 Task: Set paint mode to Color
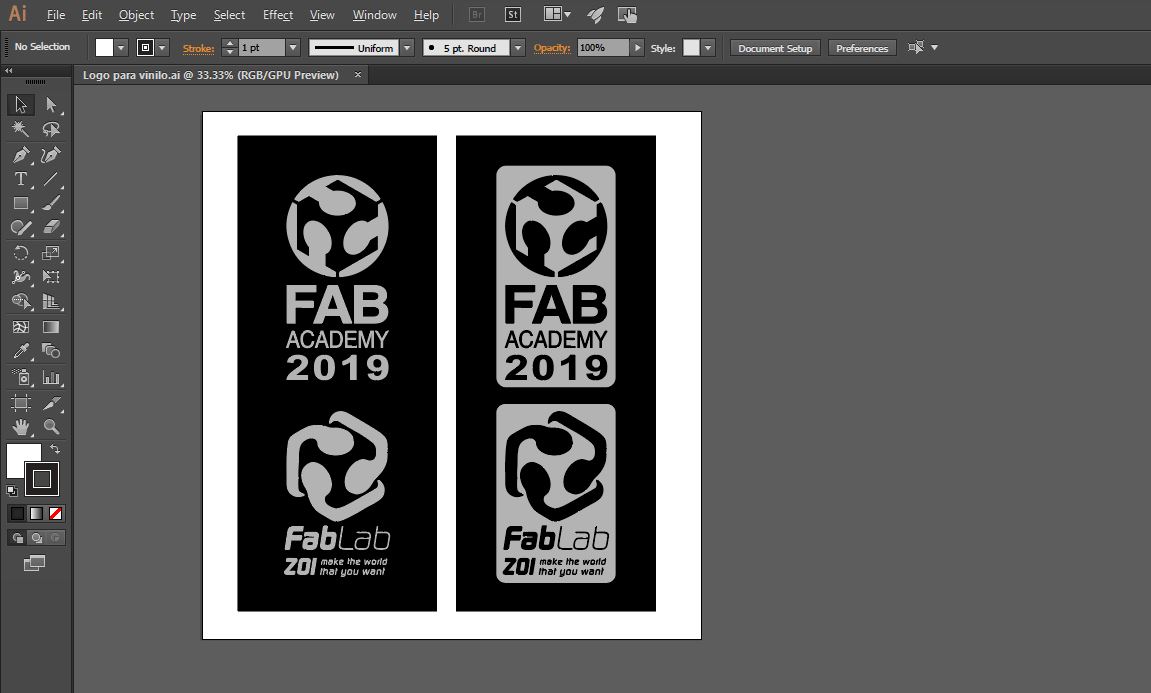(18, 513)
